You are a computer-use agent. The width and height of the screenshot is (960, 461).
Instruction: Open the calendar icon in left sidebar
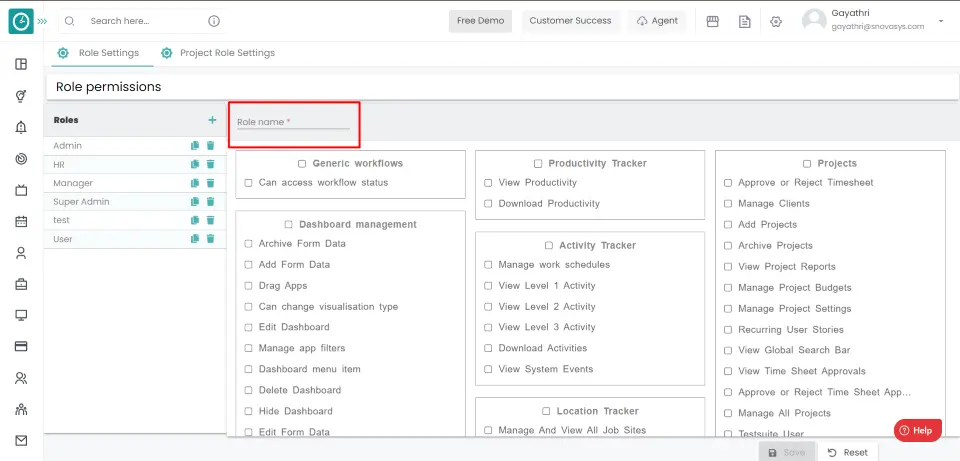tap(21, 221)
